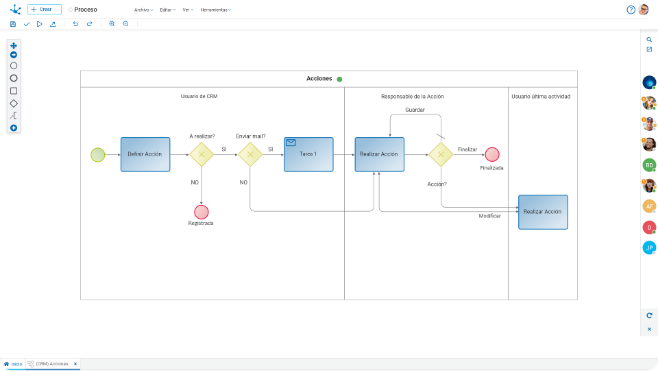Open help with the question mark icon
This screenshot has width=658, height=371.
(x=631, y=10)
